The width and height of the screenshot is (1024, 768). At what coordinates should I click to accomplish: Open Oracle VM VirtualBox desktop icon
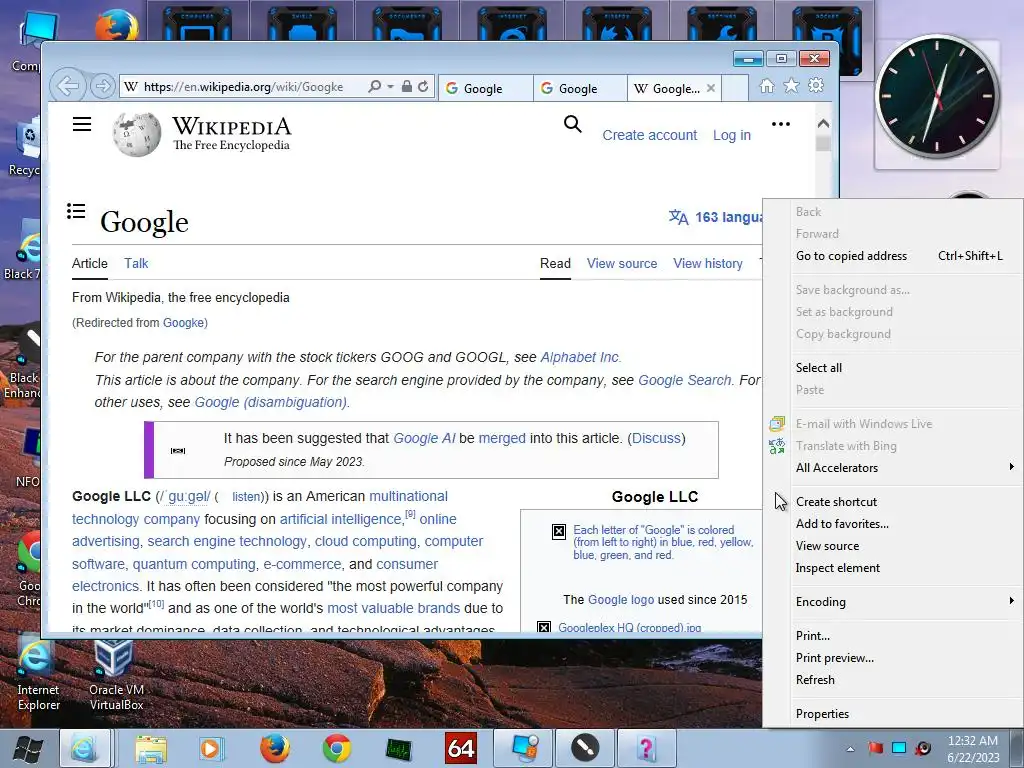tap(116, 675)
